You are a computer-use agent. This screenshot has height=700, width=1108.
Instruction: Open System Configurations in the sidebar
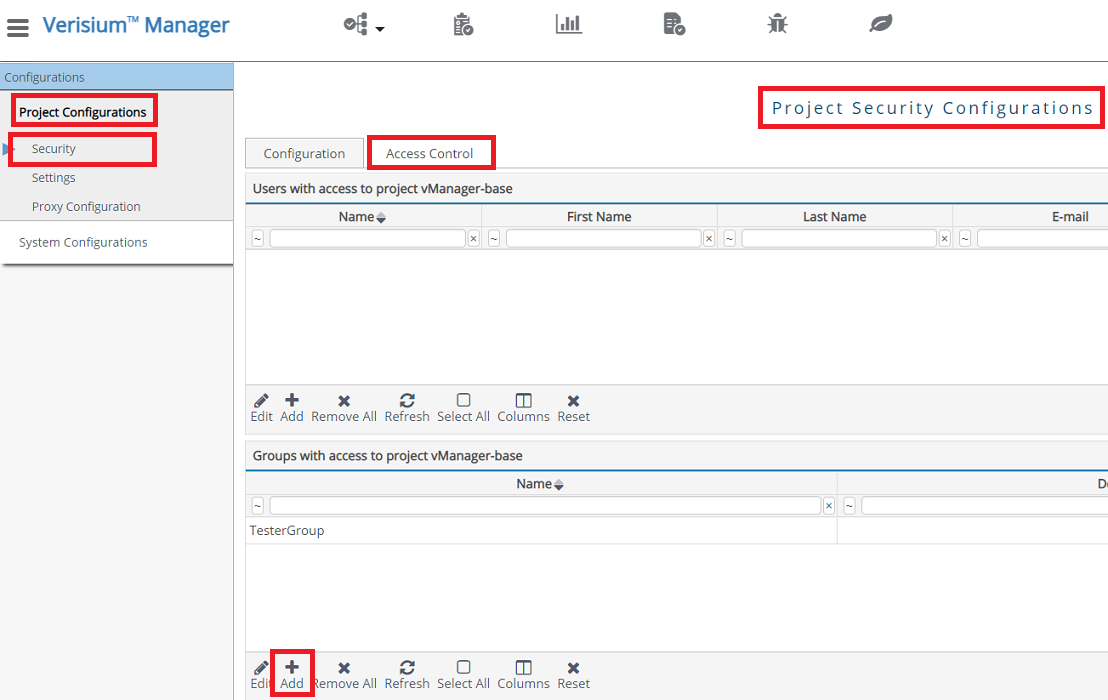(x=83, y=242)
